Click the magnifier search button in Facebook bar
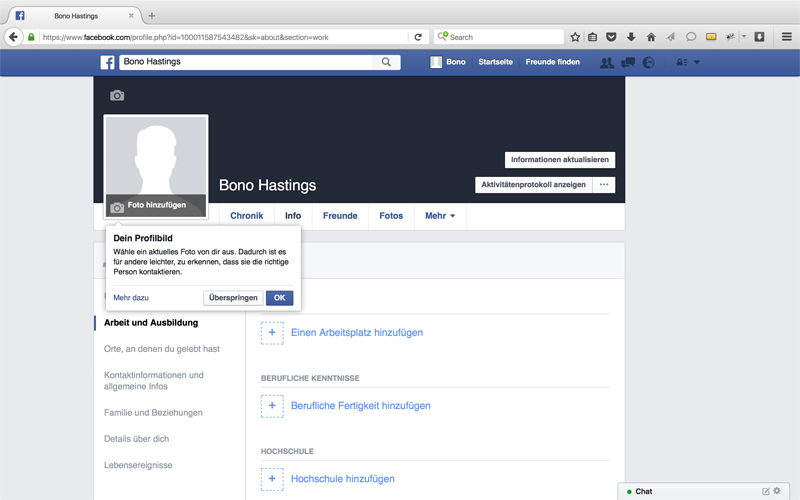 coord(386,62)
